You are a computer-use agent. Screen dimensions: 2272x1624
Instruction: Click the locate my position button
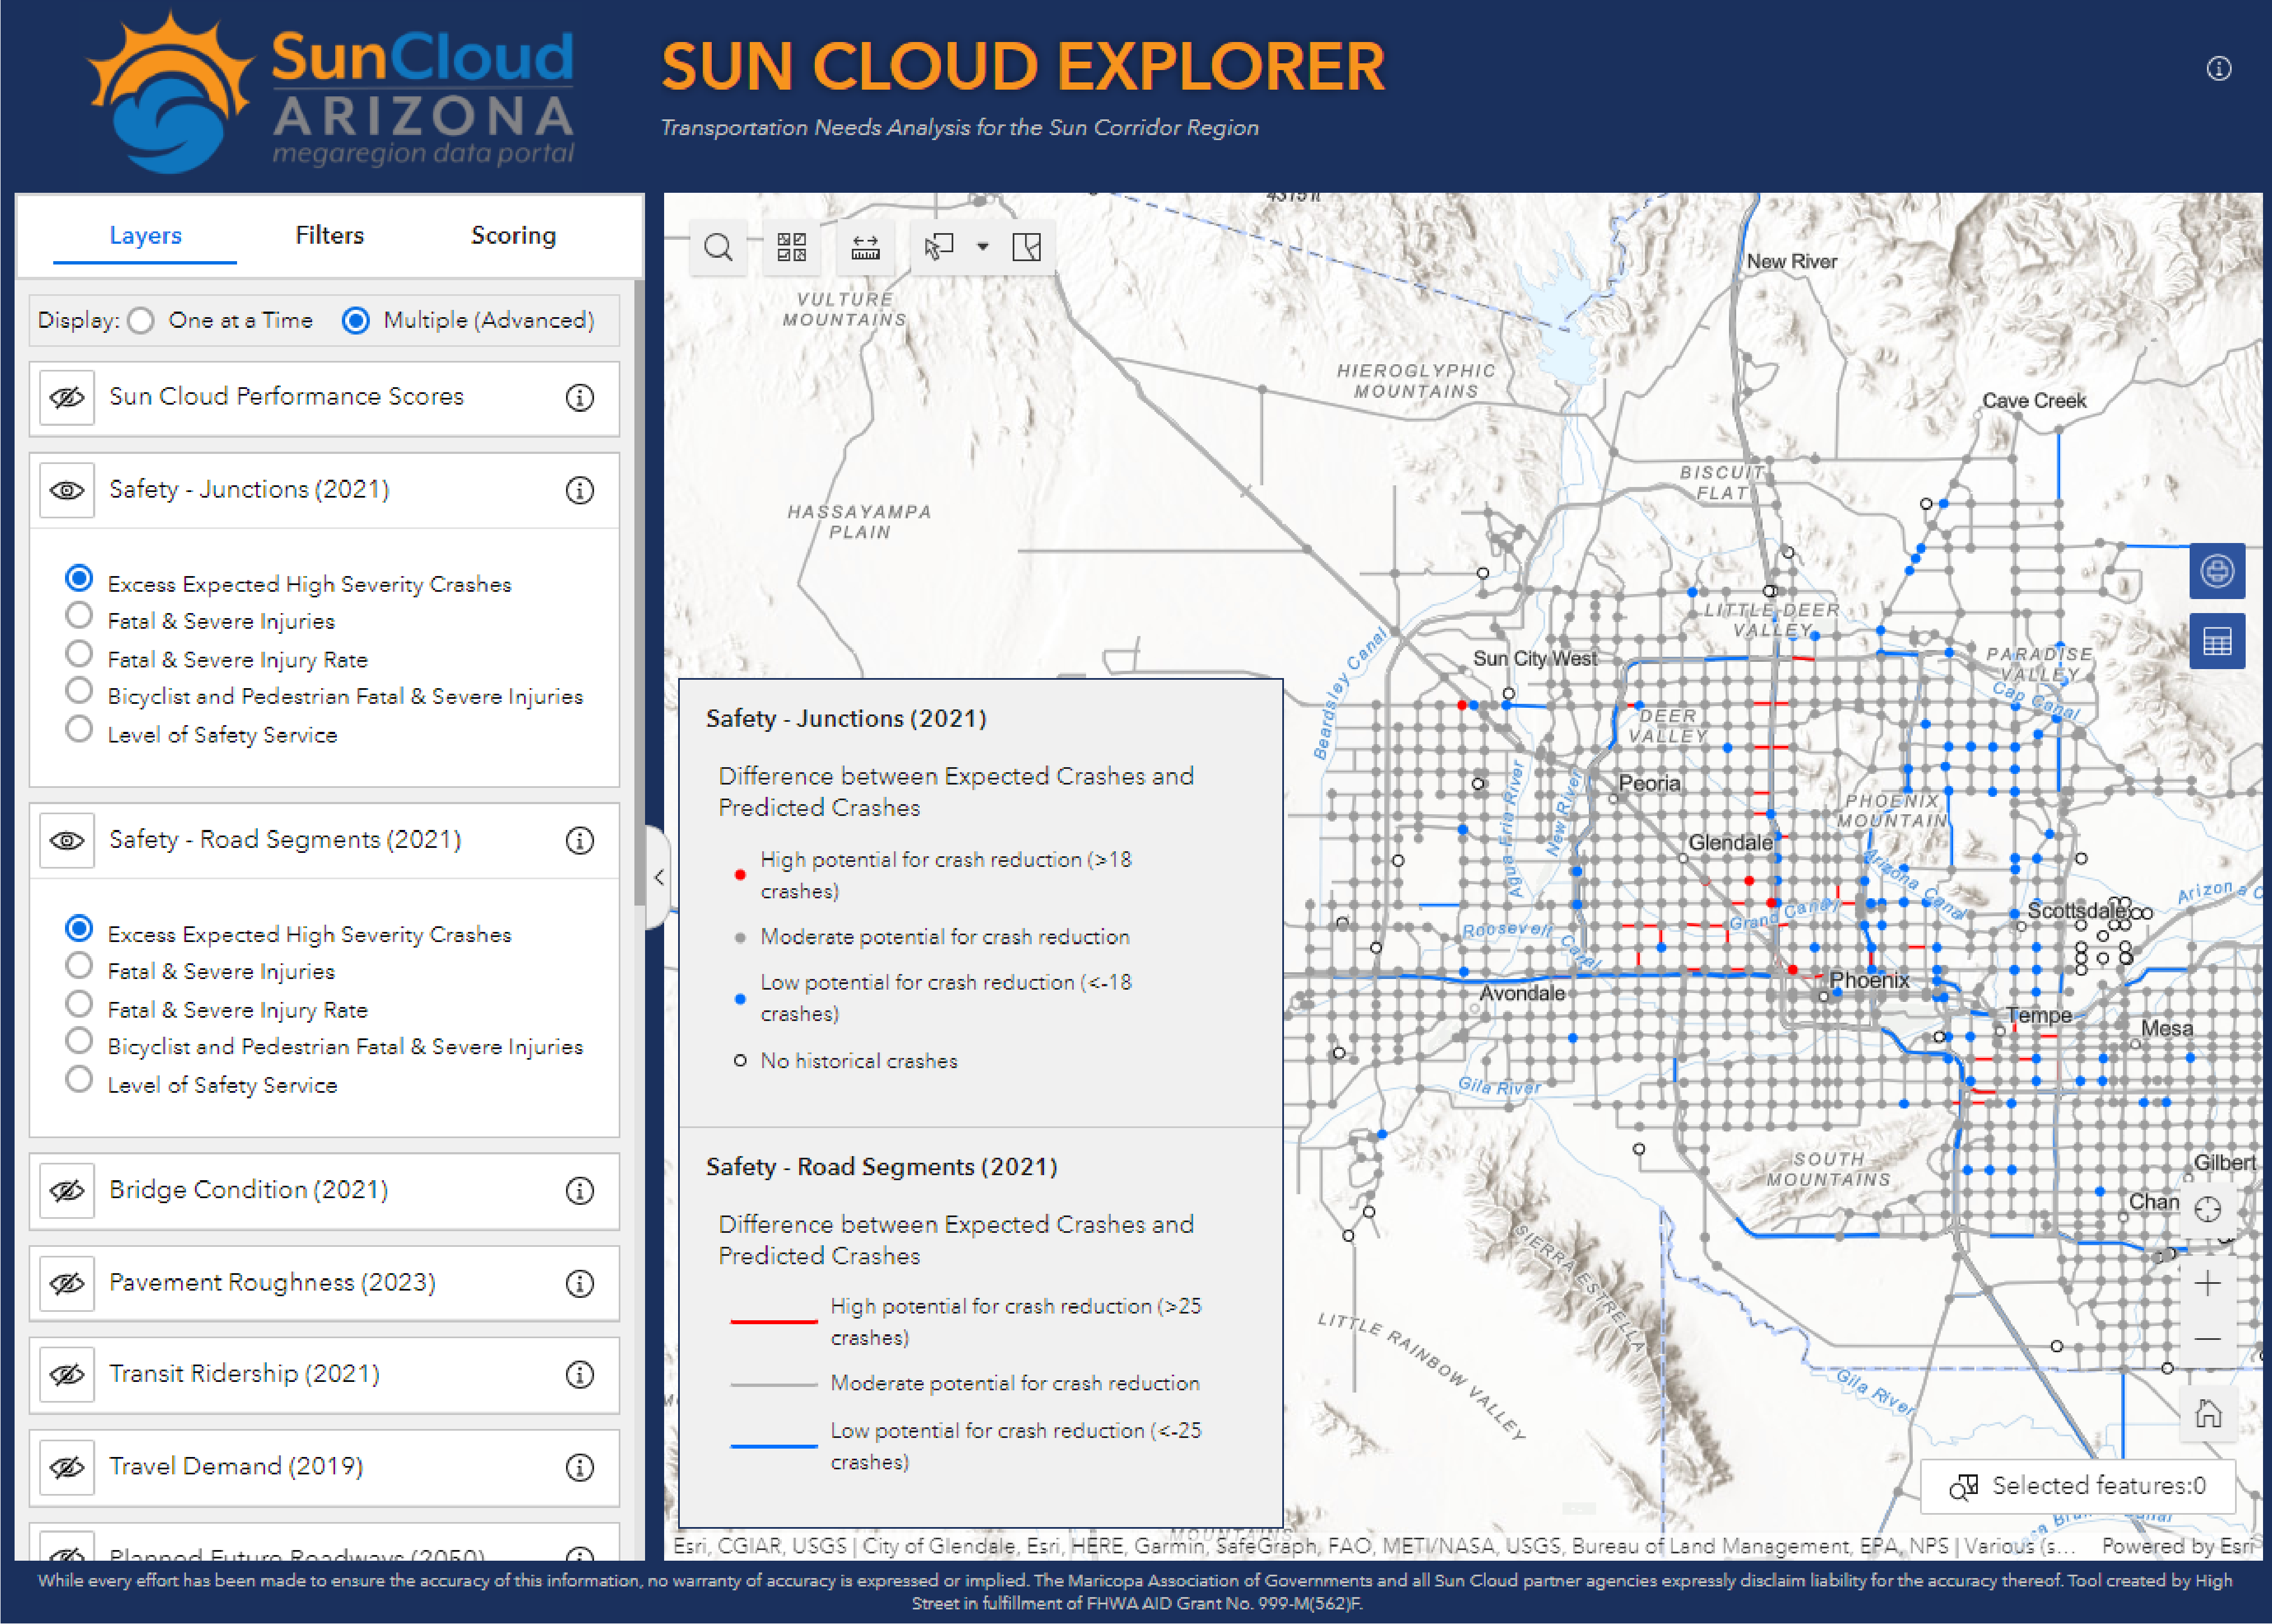(2207, 1210)
